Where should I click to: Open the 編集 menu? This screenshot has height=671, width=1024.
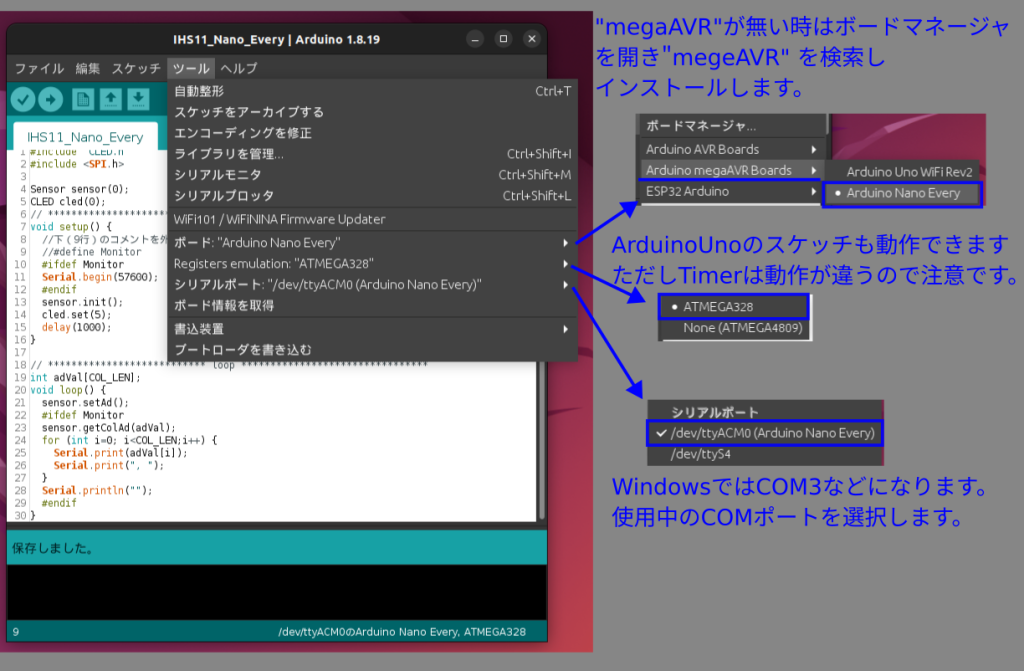[88, 69]
